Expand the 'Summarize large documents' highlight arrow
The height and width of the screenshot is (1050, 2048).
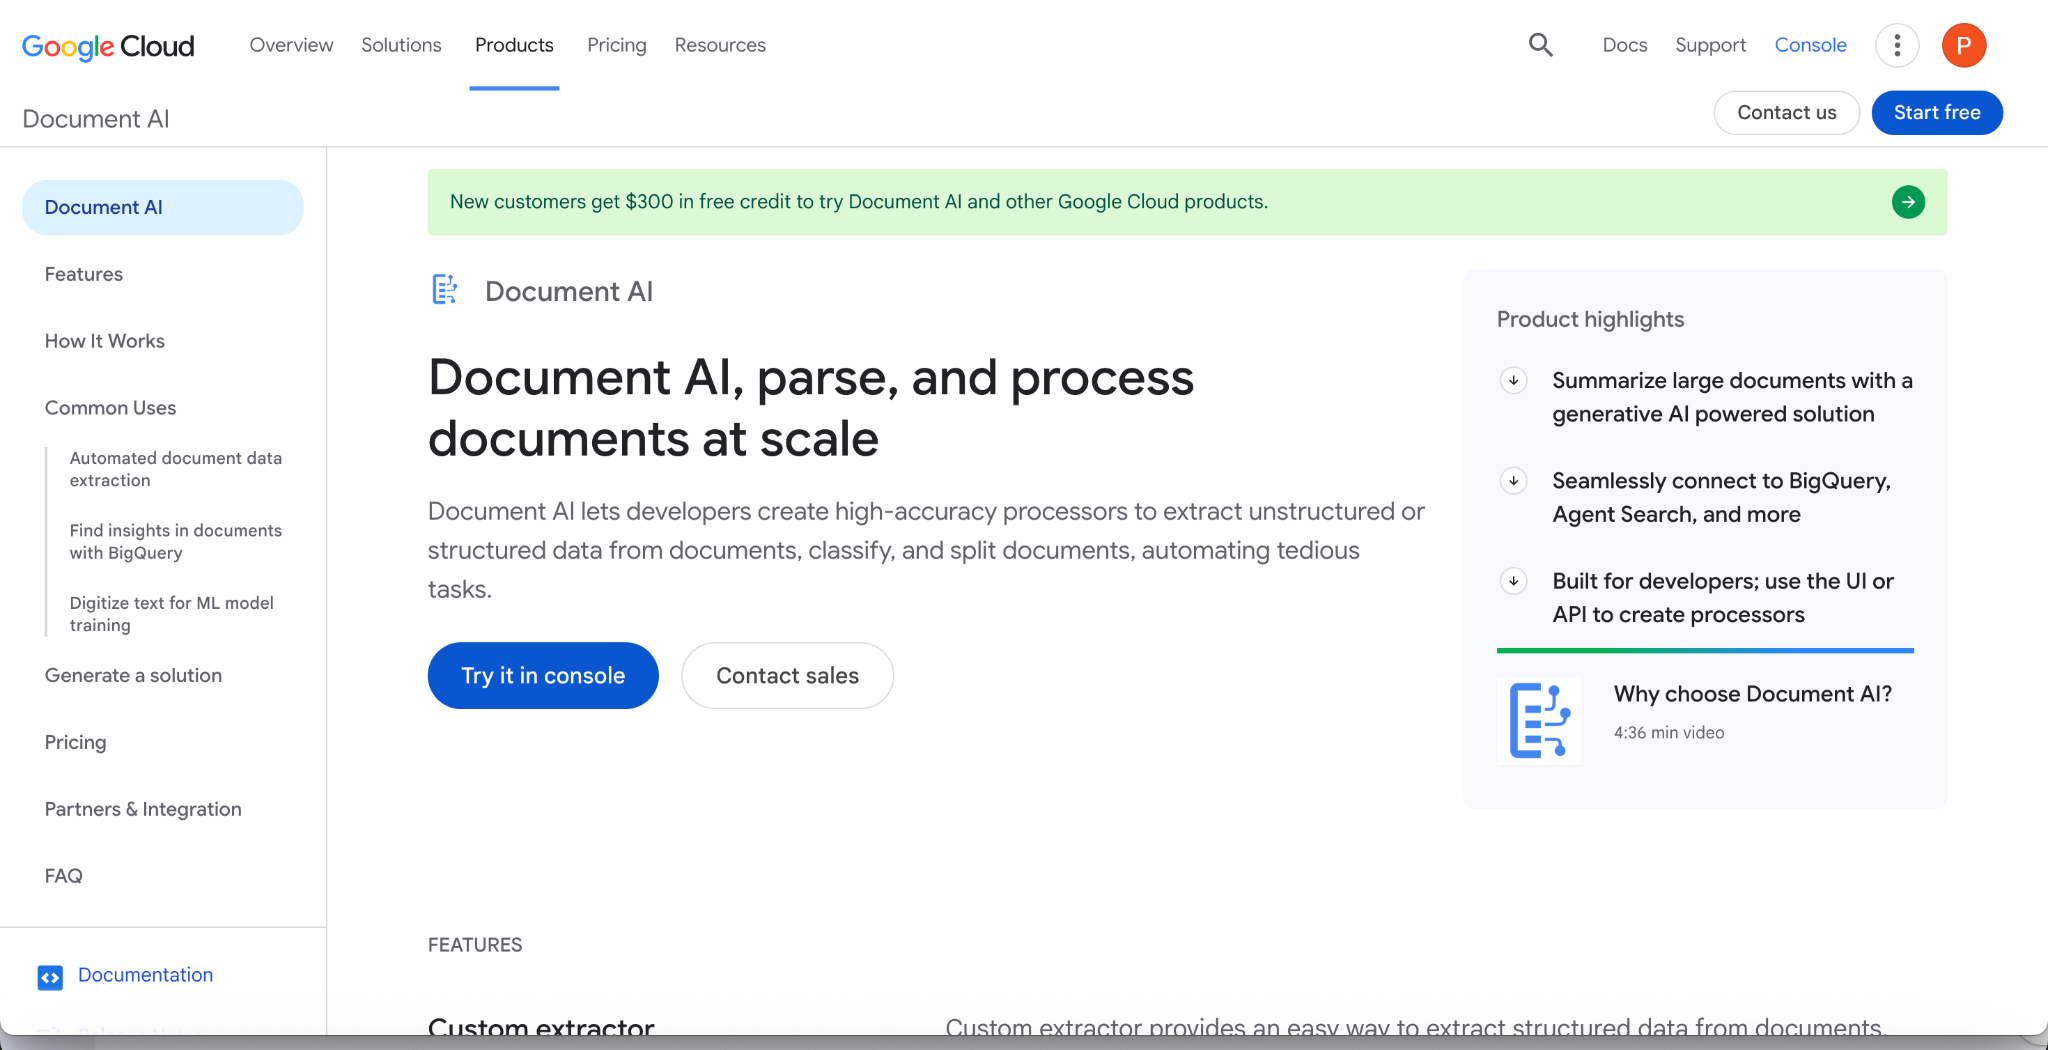[x=1514, y=380]
